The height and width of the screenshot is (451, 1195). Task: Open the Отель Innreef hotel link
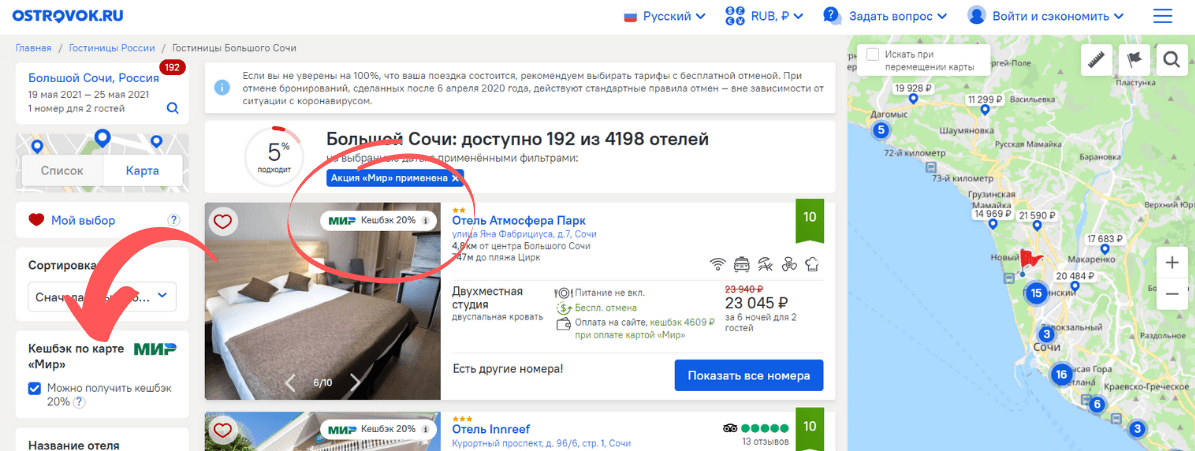click(490, 429)
